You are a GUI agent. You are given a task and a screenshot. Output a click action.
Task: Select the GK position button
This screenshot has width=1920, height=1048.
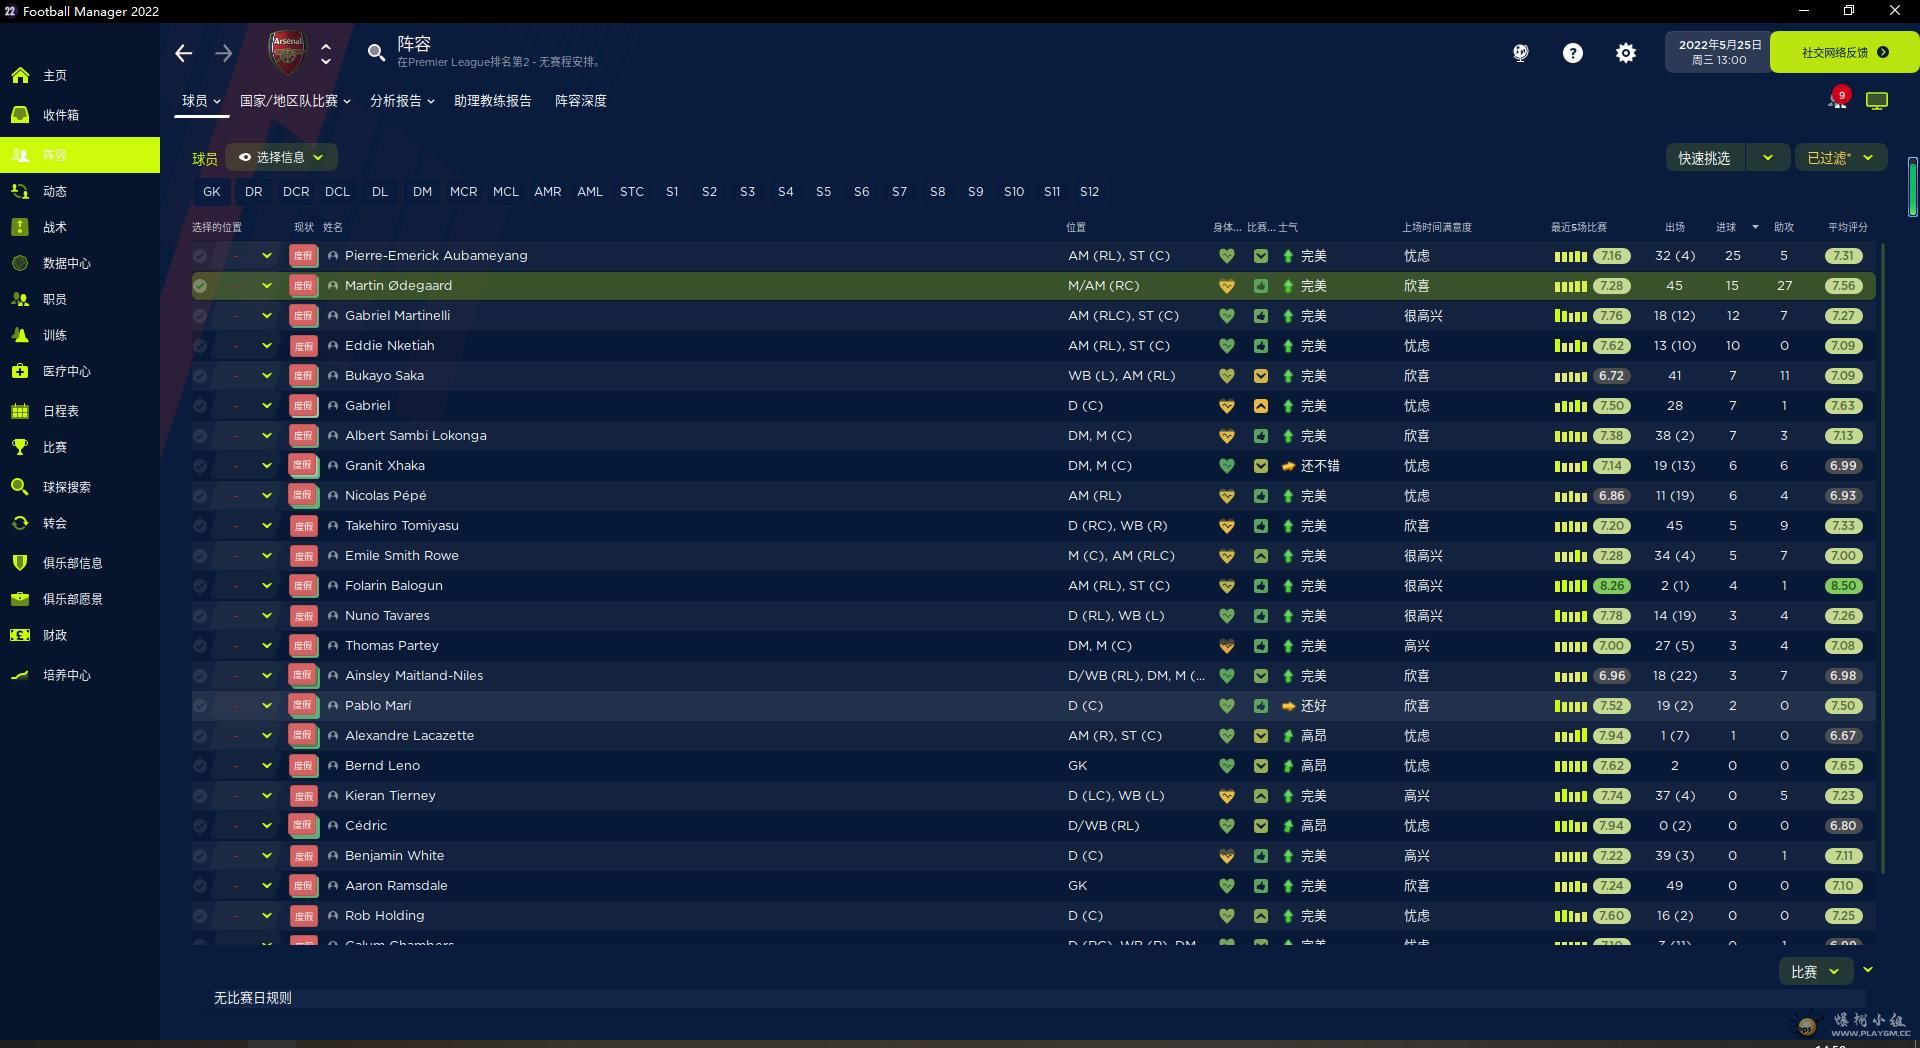coord(212,191)
